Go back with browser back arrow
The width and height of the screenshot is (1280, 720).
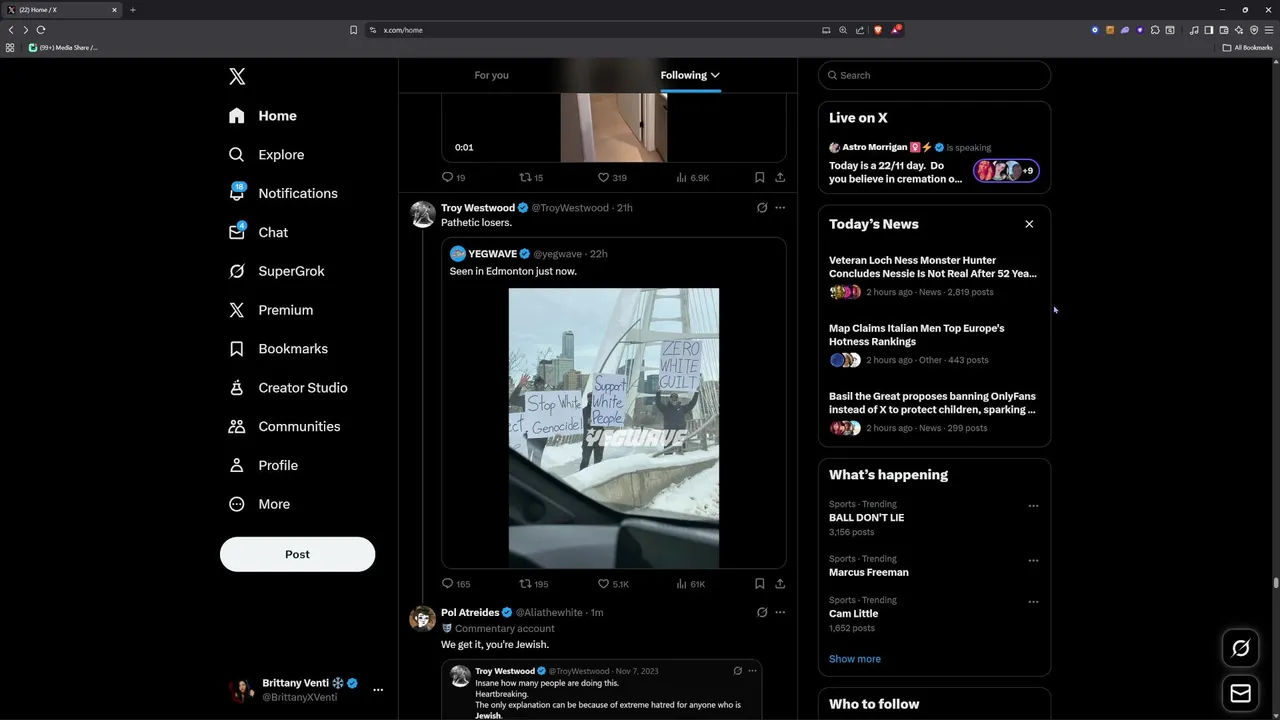pos(11,30)
